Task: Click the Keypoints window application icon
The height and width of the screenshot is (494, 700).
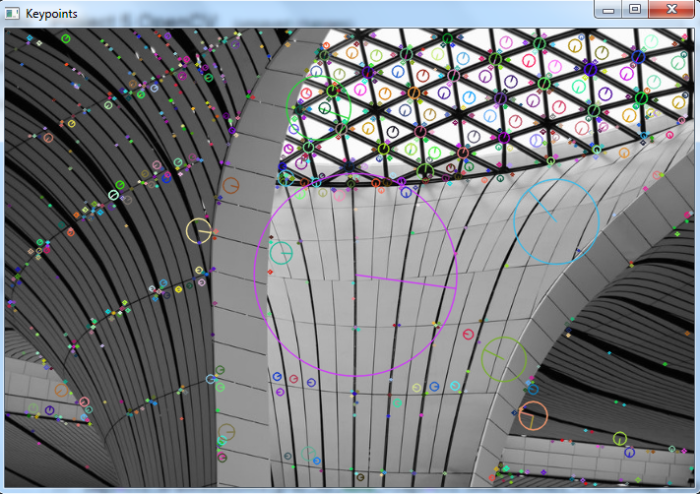Action: coord(11,12)
